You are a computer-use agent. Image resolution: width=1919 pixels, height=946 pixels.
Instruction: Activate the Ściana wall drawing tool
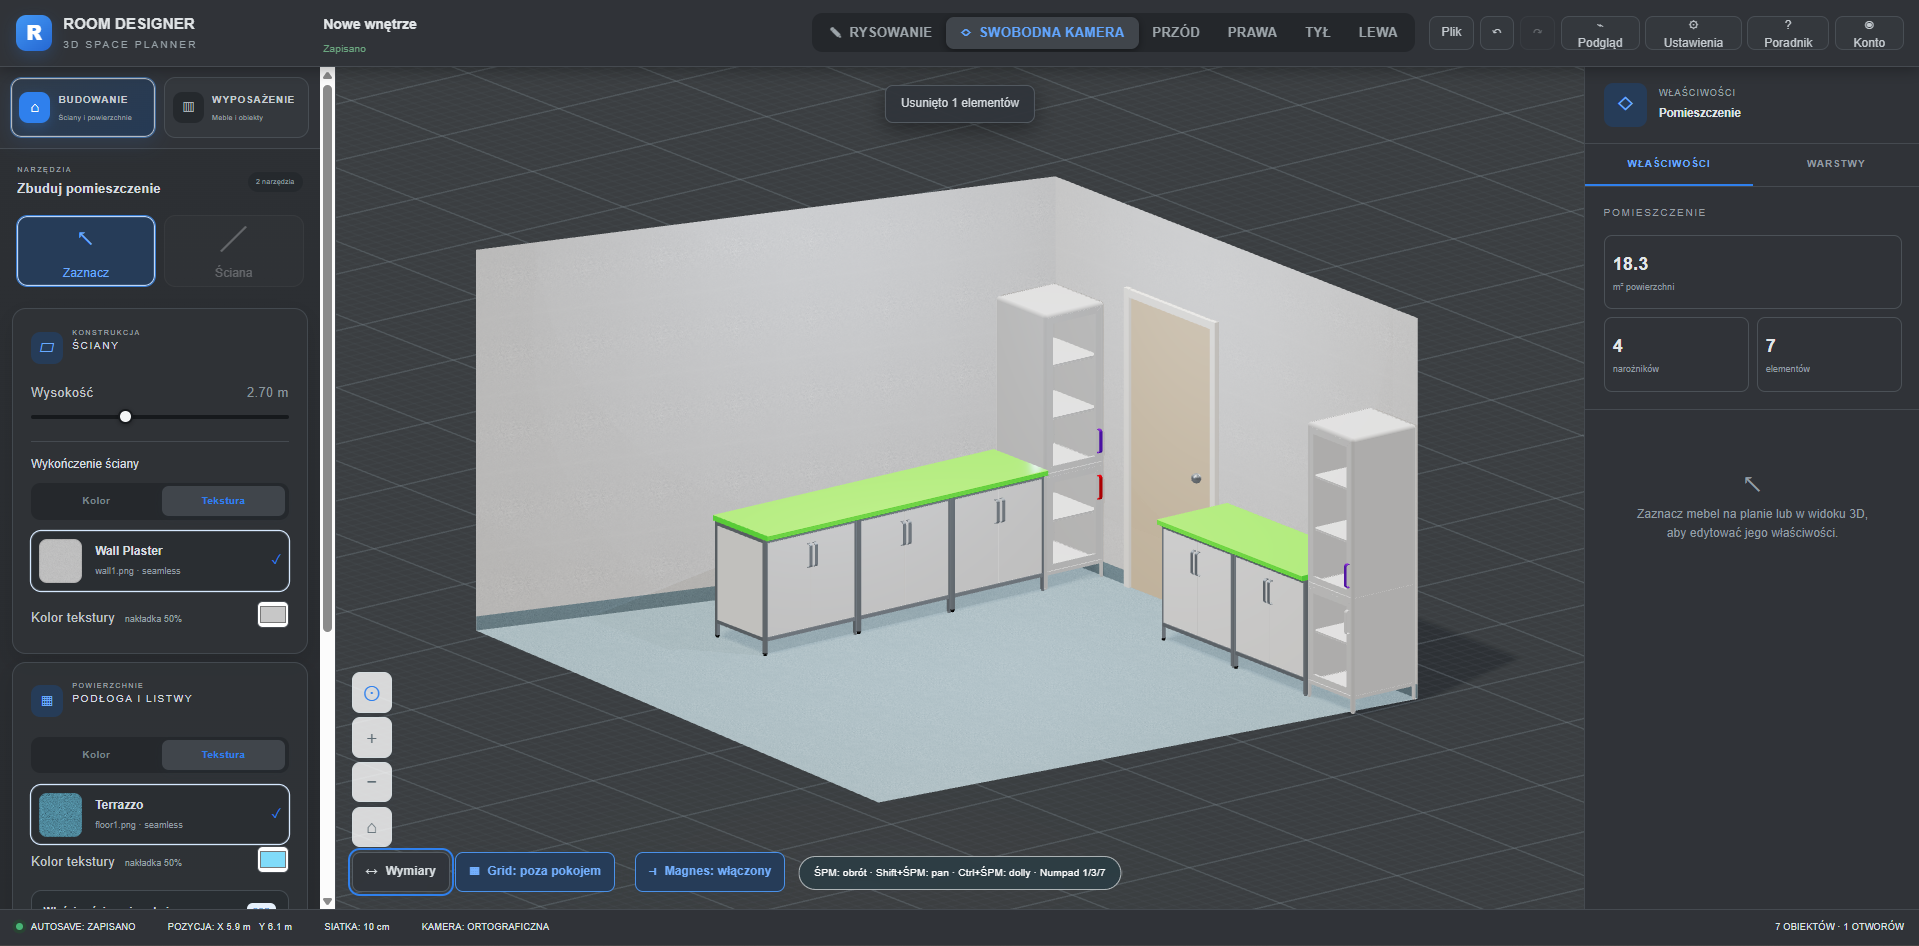click(x=234, y=251)
